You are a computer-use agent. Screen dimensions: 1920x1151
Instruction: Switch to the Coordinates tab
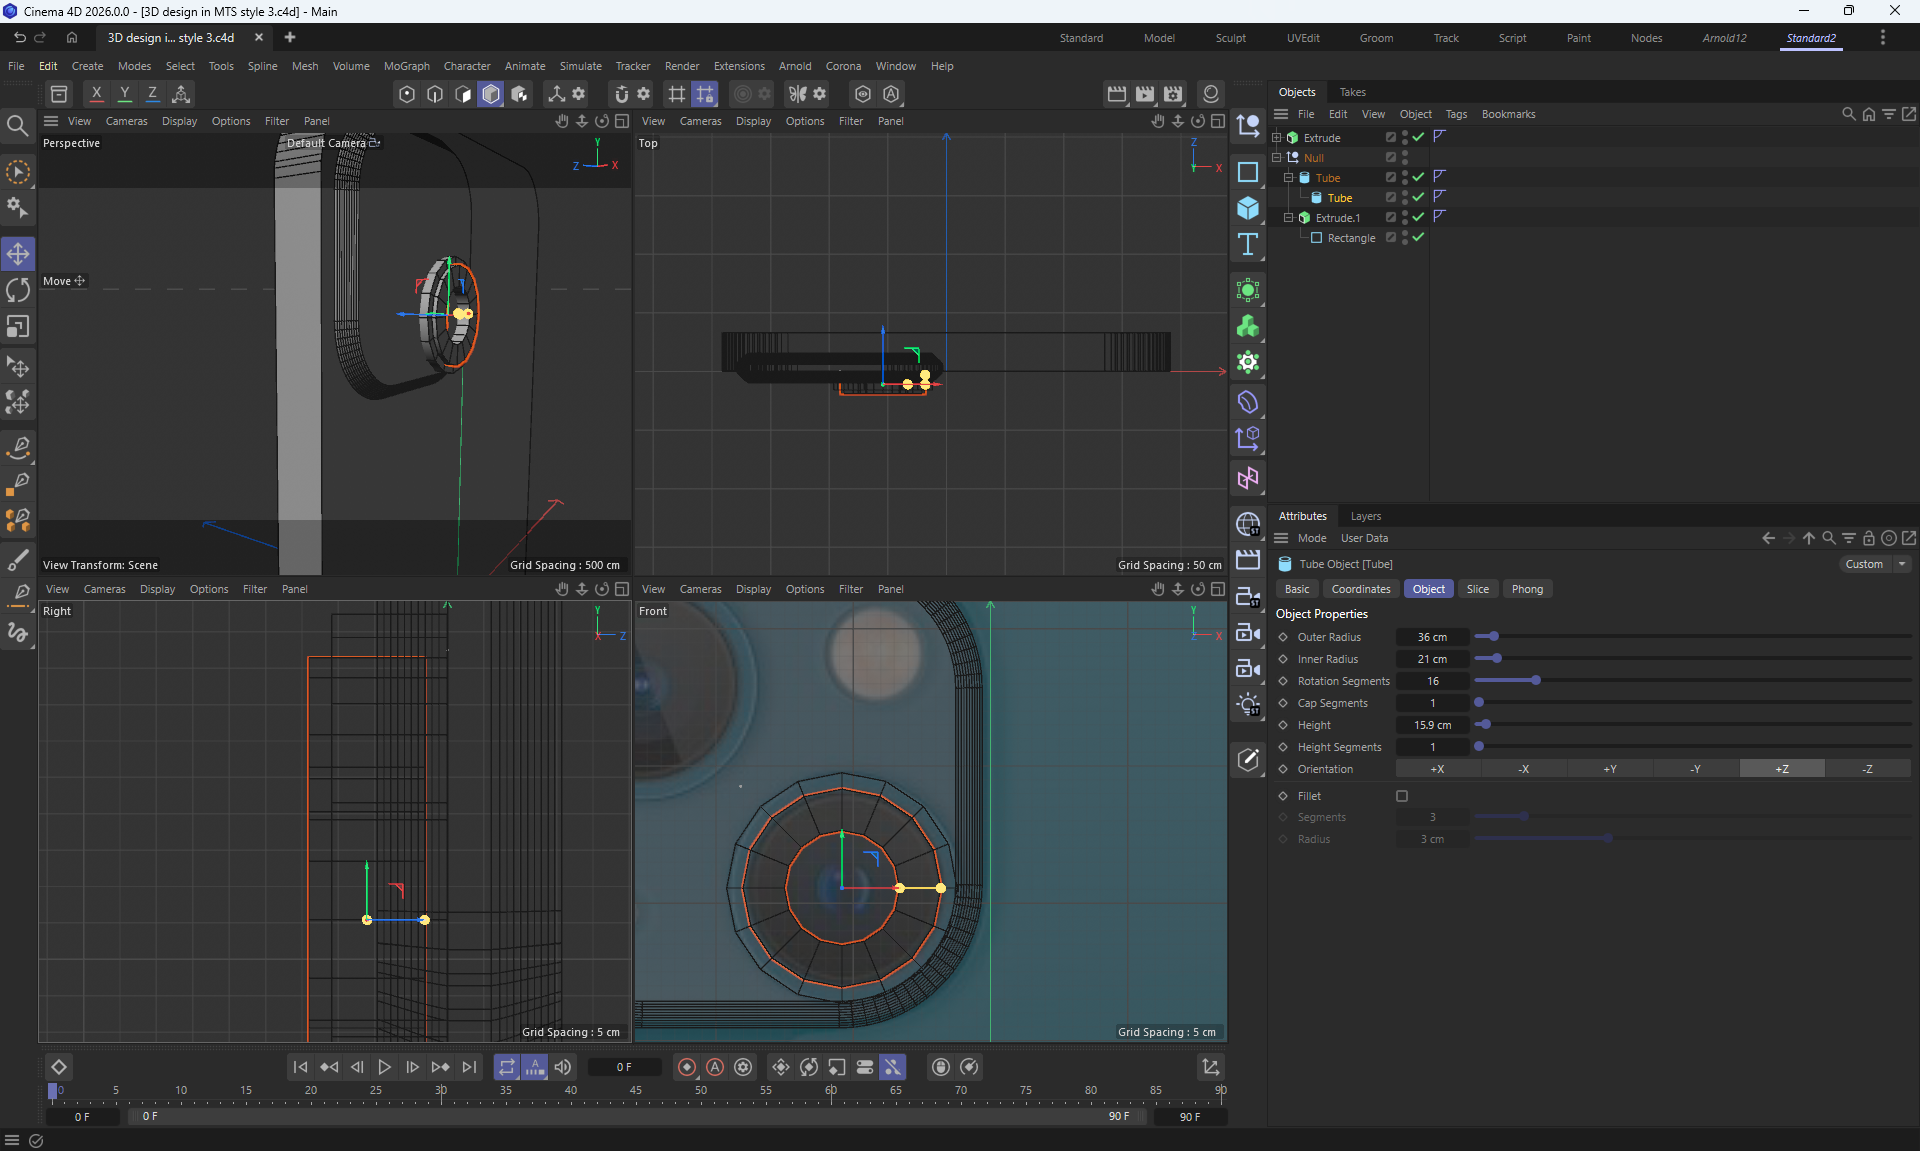(x=1360, y=589)
